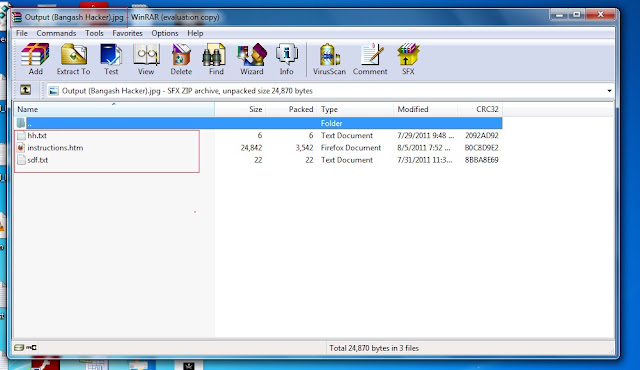Open the Commands menu
This screenshot has height=370, width=640.
(56, 33)
